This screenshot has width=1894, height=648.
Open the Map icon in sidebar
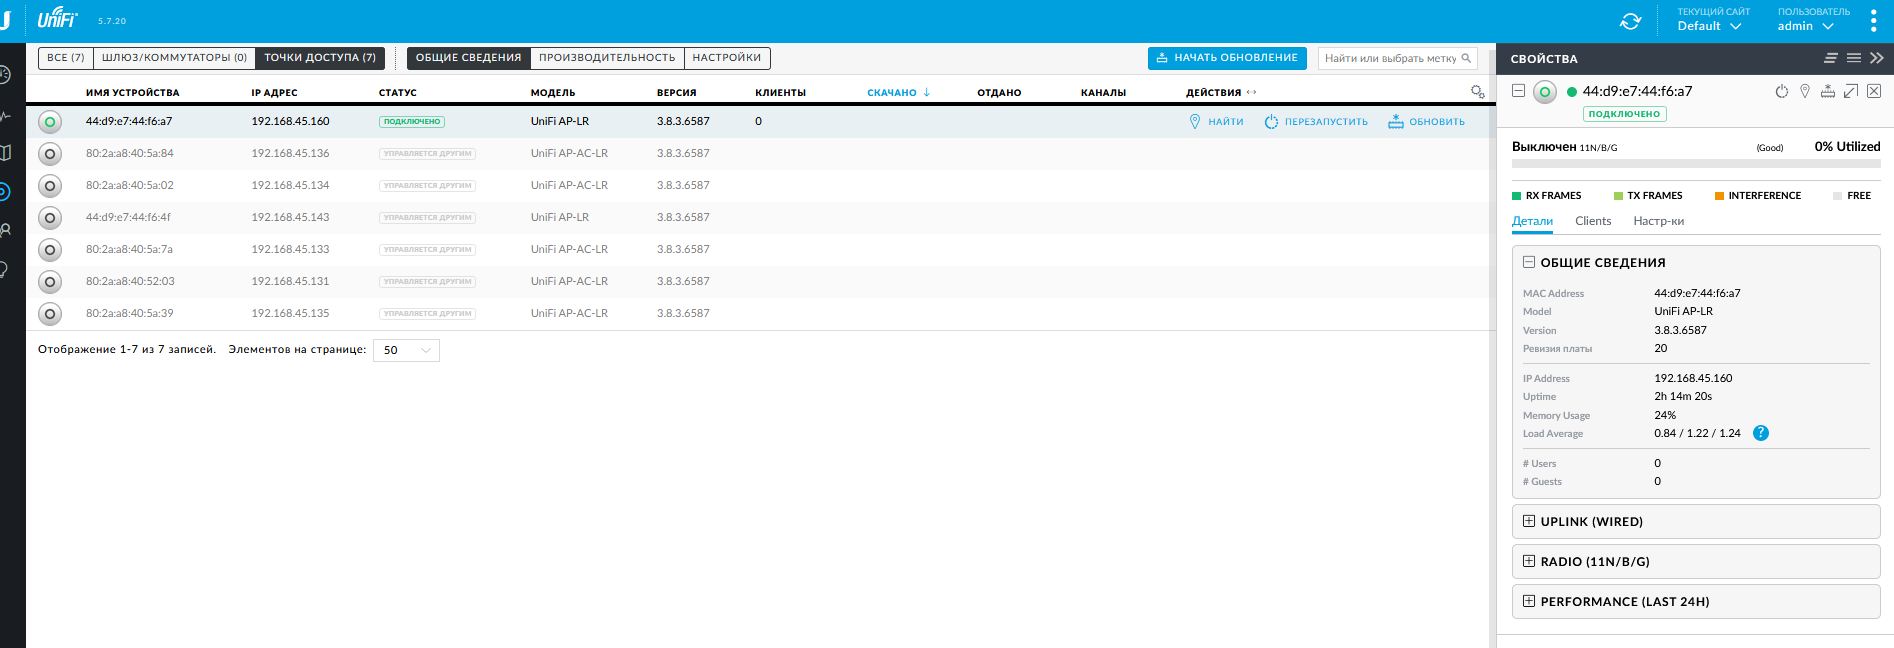[x=5, y=153]
